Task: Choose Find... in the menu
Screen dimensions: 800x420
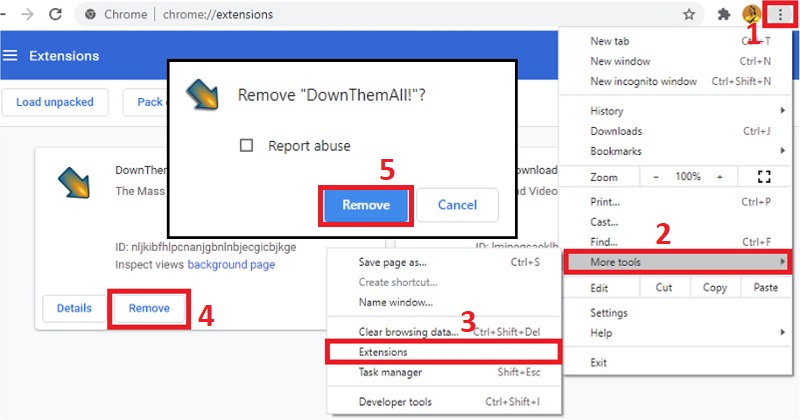Action: point(677,242)
